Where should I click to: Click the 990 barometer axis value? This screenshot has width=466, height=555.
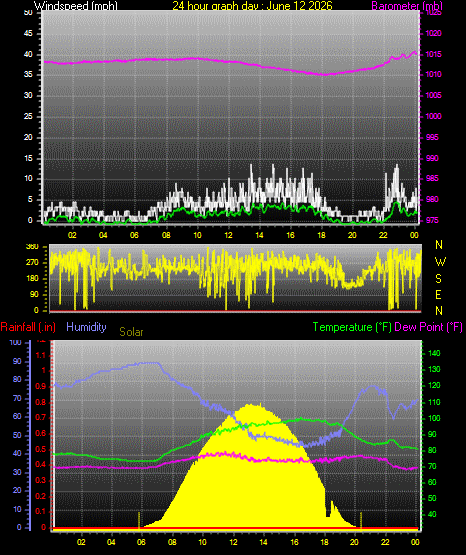pyautogui.click(x=432, y=158)
